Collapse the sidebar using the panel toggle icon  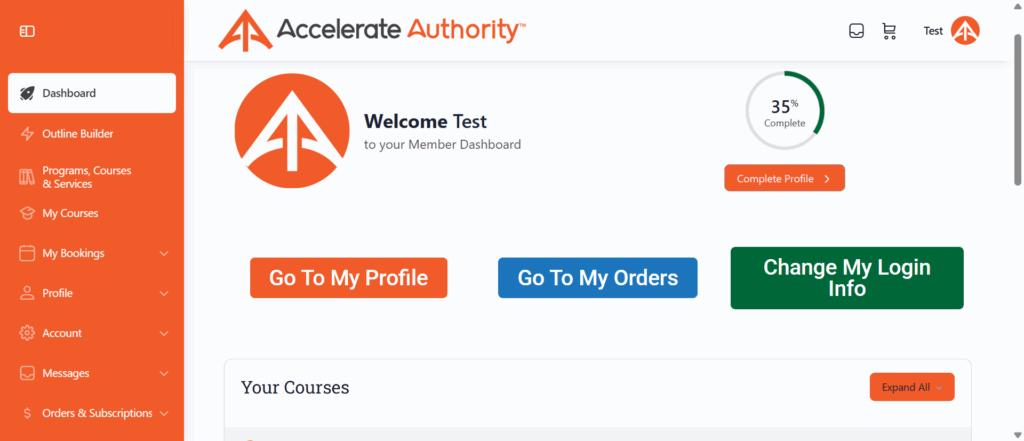(x=27, y=31)
